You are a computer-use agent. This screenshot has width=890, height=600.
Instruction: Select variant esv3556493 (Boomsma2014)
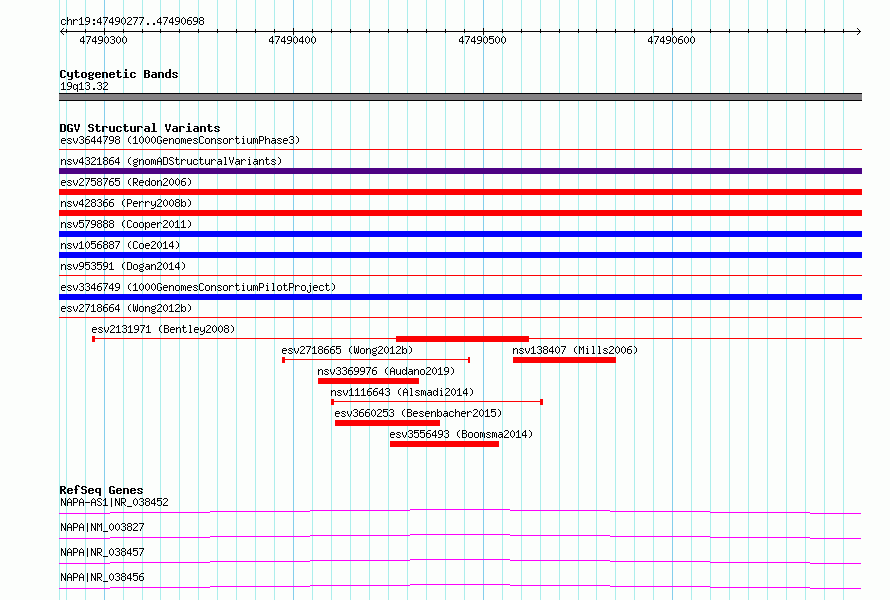[x=461, y=434]
